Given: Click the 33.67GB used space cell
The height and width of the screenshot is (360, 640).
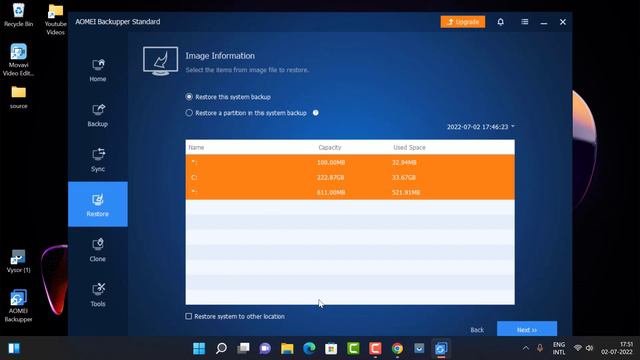Looking at the screenshot, I should point(404,178).
